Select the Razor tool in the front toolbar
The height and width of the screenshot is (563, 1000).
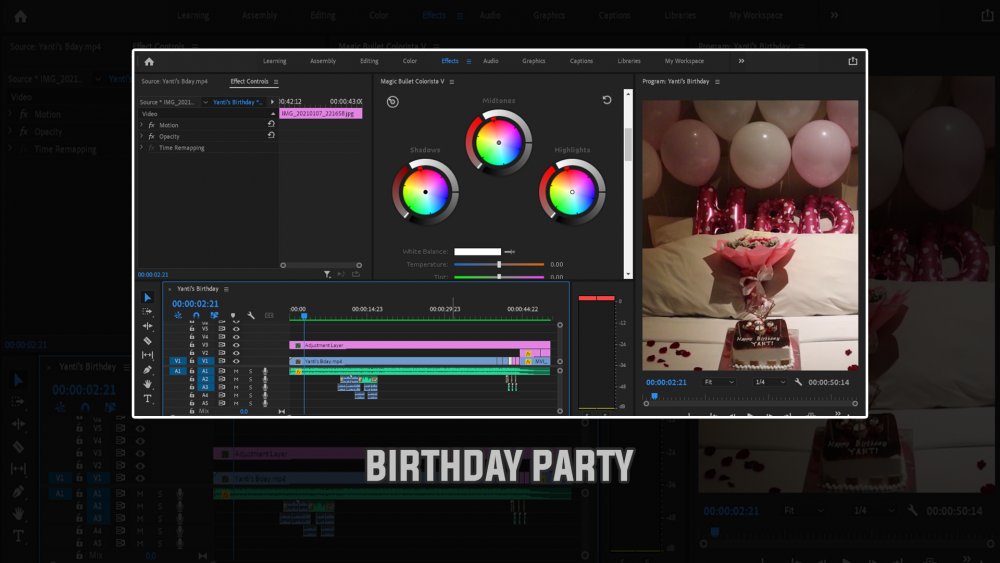(147, 340)
